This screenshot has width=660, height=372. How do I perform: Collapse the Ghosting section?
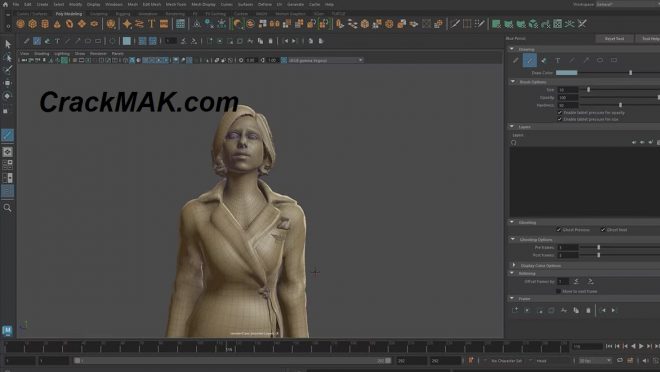(x=512, y=222)
